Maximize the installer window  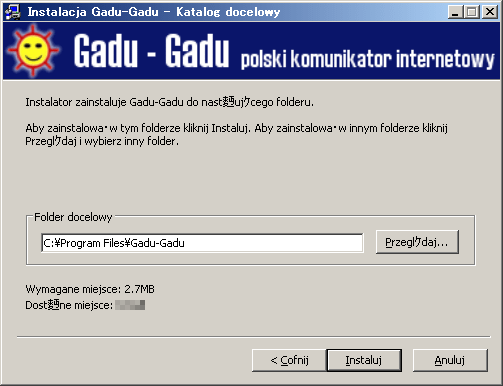pyautogui.click(x=472, y=12)
